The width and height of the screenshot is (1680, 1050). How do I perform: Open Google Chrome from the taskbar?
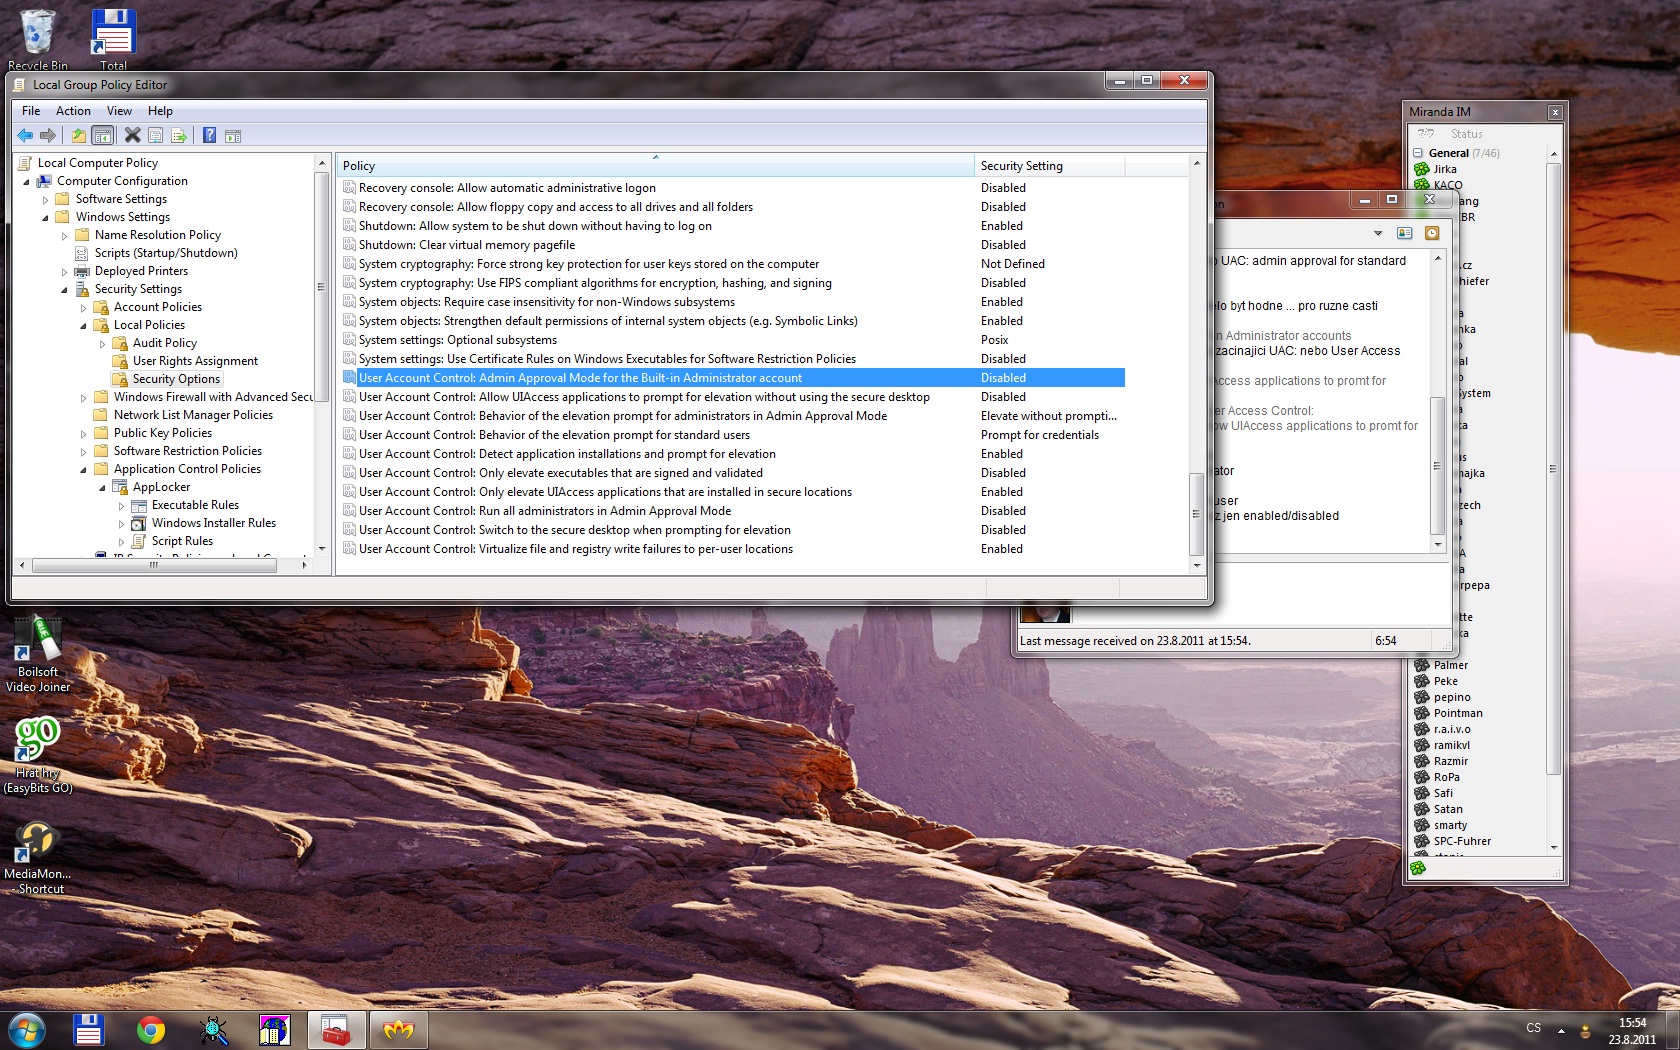pos(151,1030)
